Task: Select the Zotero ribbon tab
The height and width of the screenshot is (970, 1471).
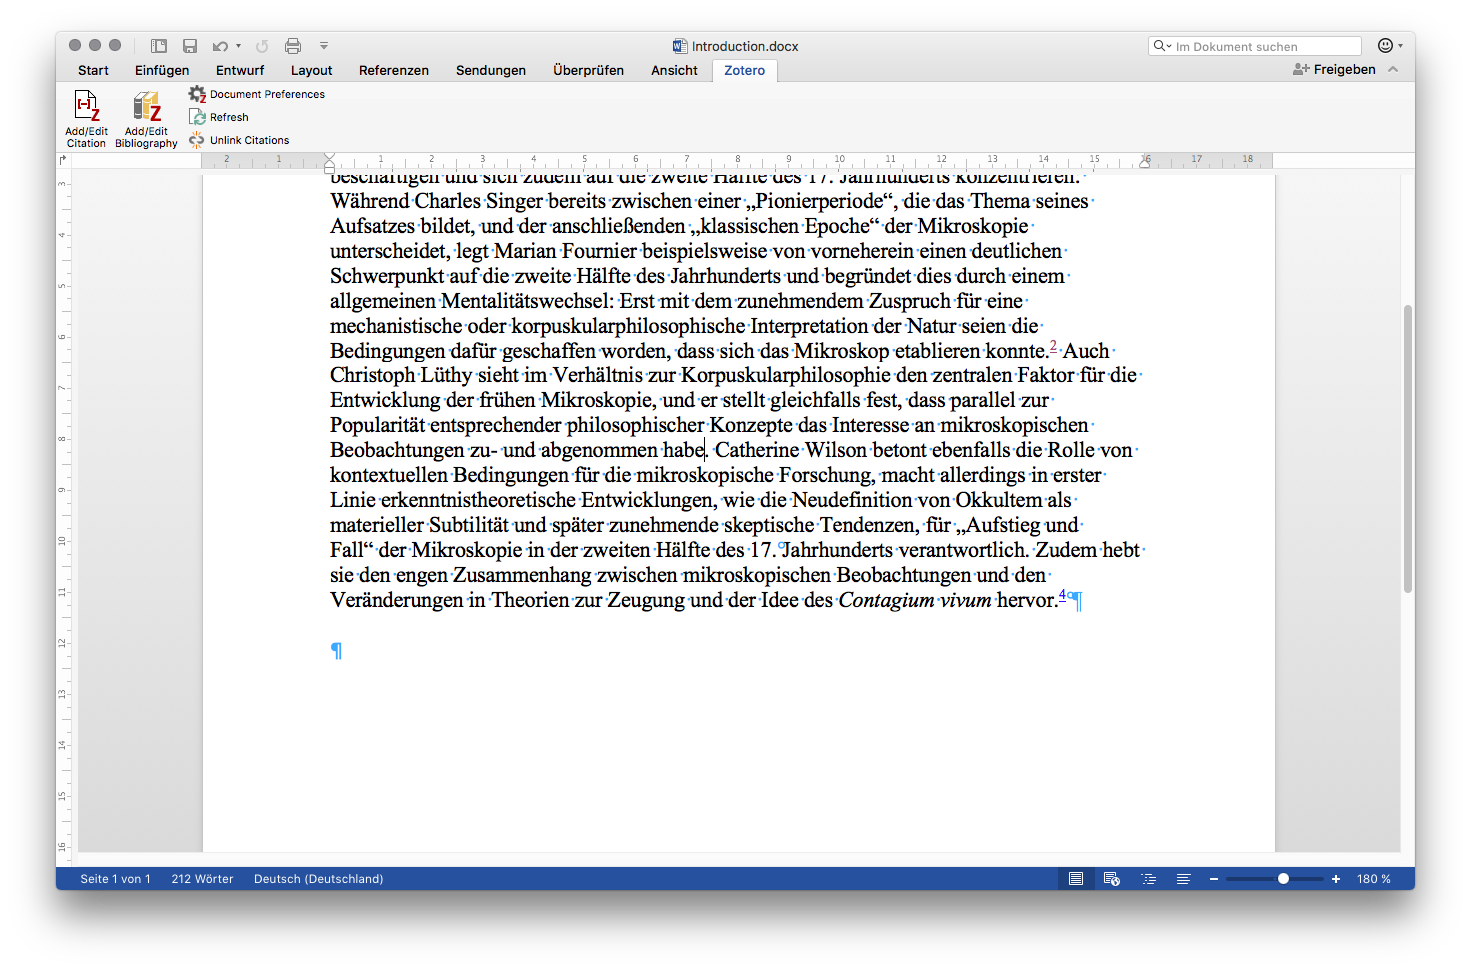Action: point(745,70)
